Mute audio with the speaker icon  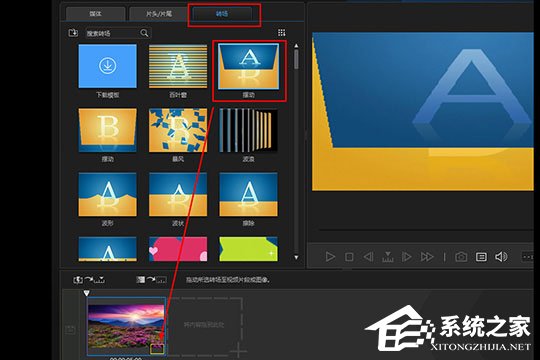tap(501, 257)
